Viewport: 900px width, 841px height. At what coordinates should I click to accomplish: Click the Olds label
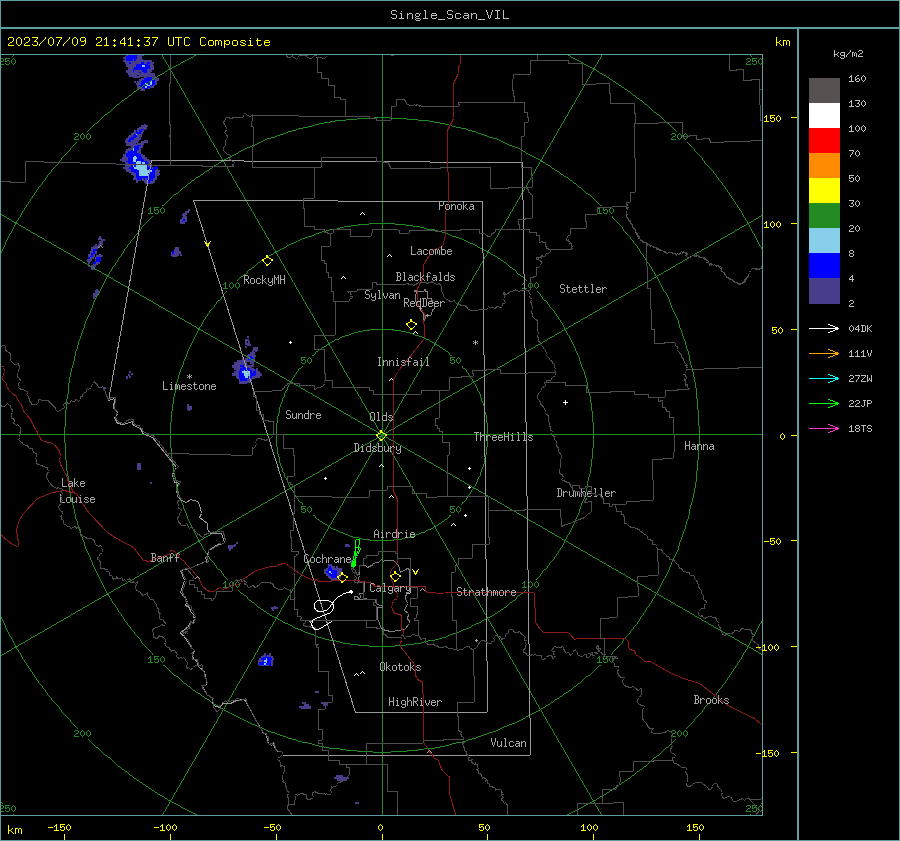[381, 417]
